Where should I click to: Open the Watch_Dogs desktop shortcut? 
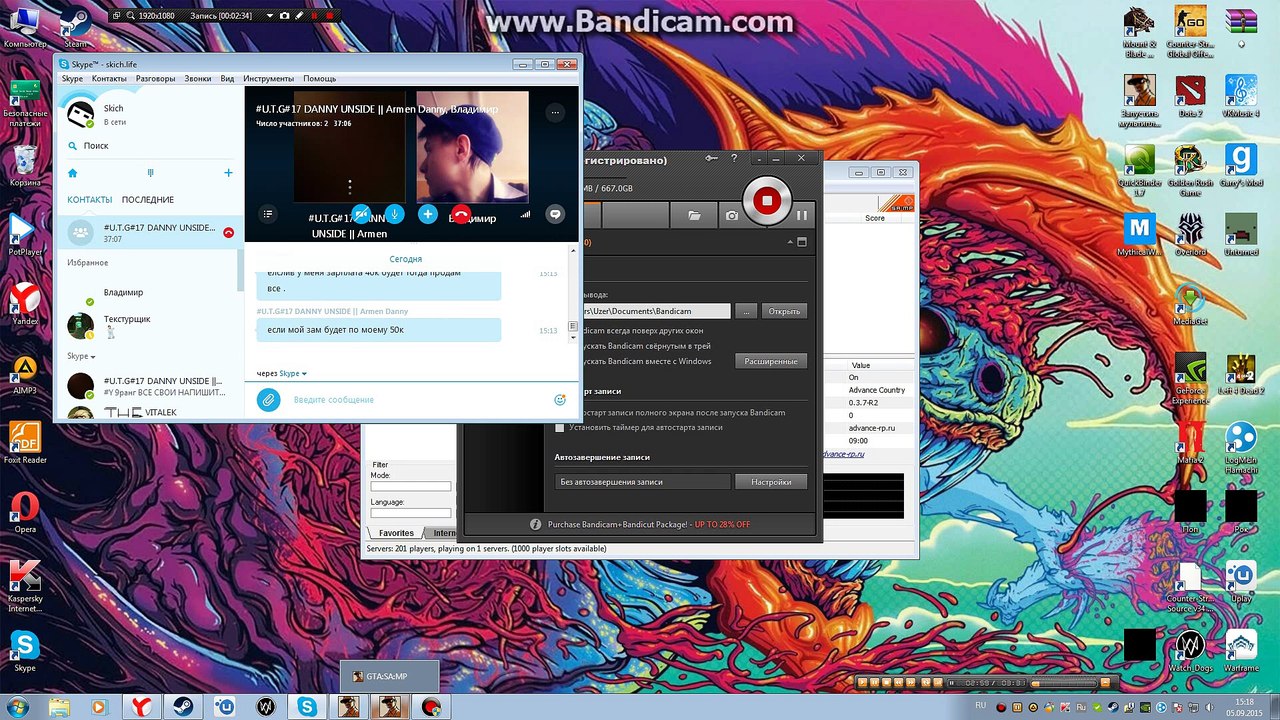coord(1189,650)
